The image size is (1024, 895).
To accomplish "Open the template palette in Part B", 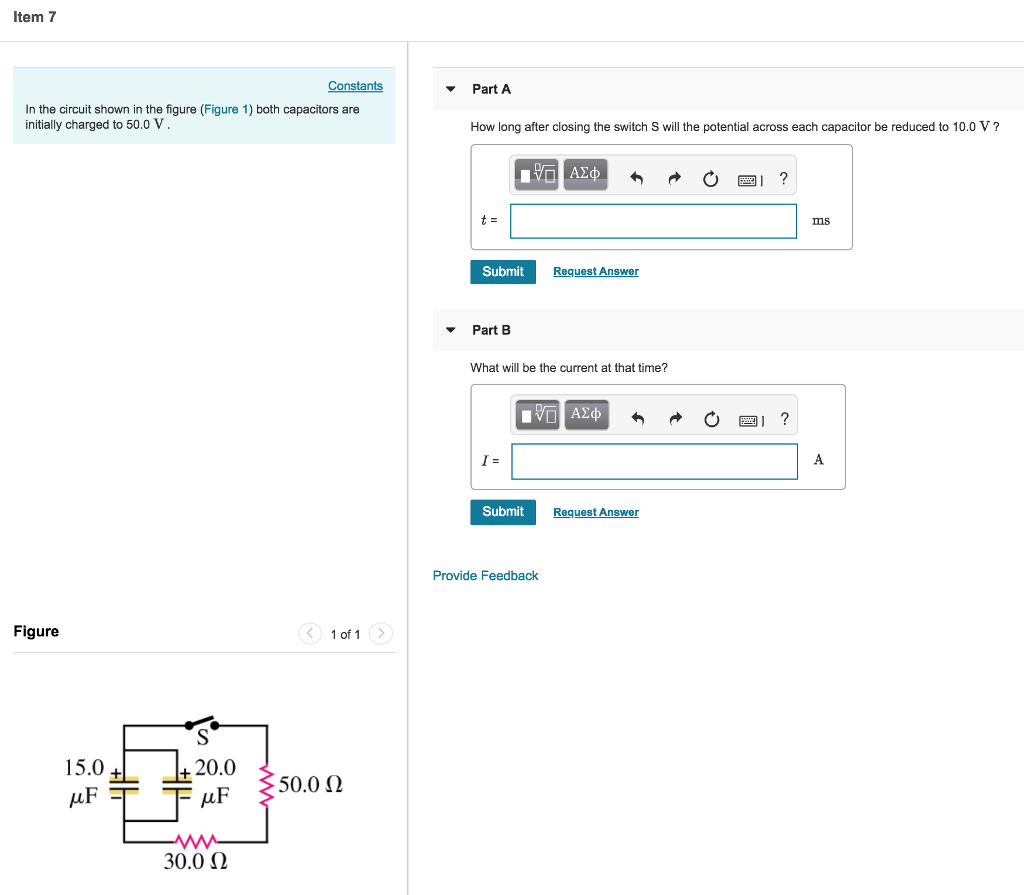I will click(x=537, y=415).
